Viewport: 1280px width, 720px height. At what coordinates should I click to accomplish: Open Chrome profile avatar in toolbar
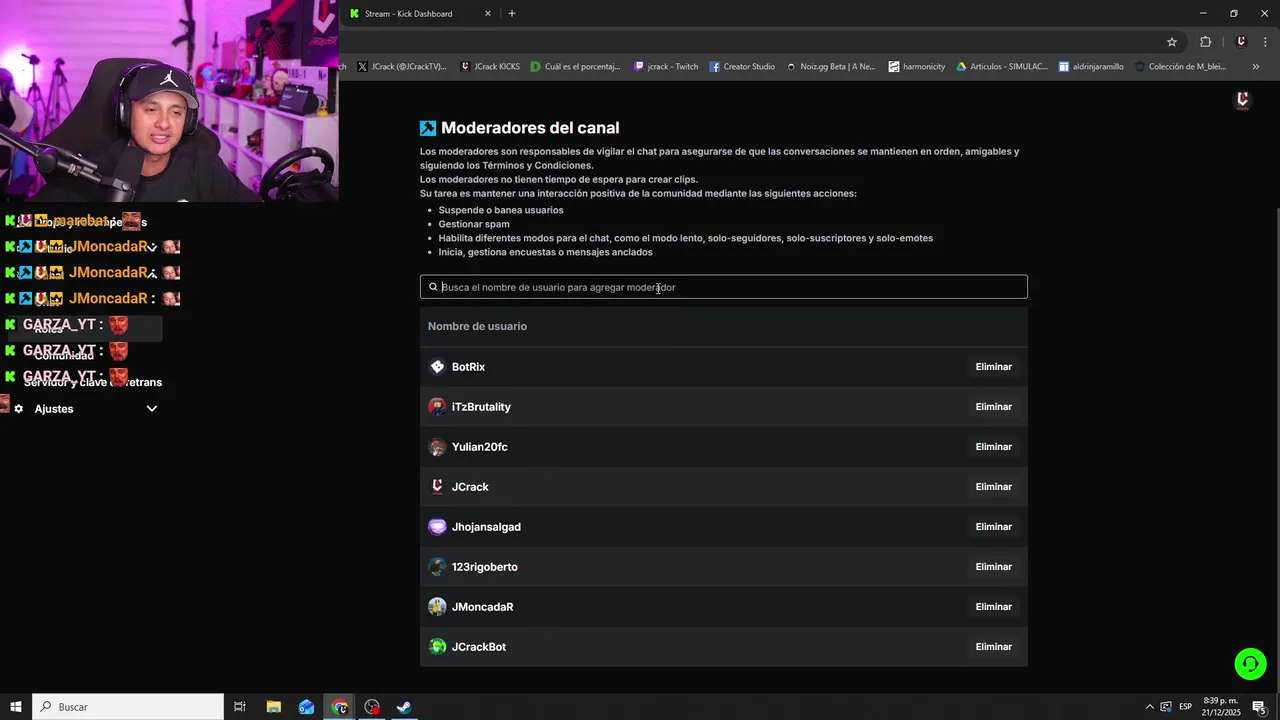click(x=1241, y=42)
